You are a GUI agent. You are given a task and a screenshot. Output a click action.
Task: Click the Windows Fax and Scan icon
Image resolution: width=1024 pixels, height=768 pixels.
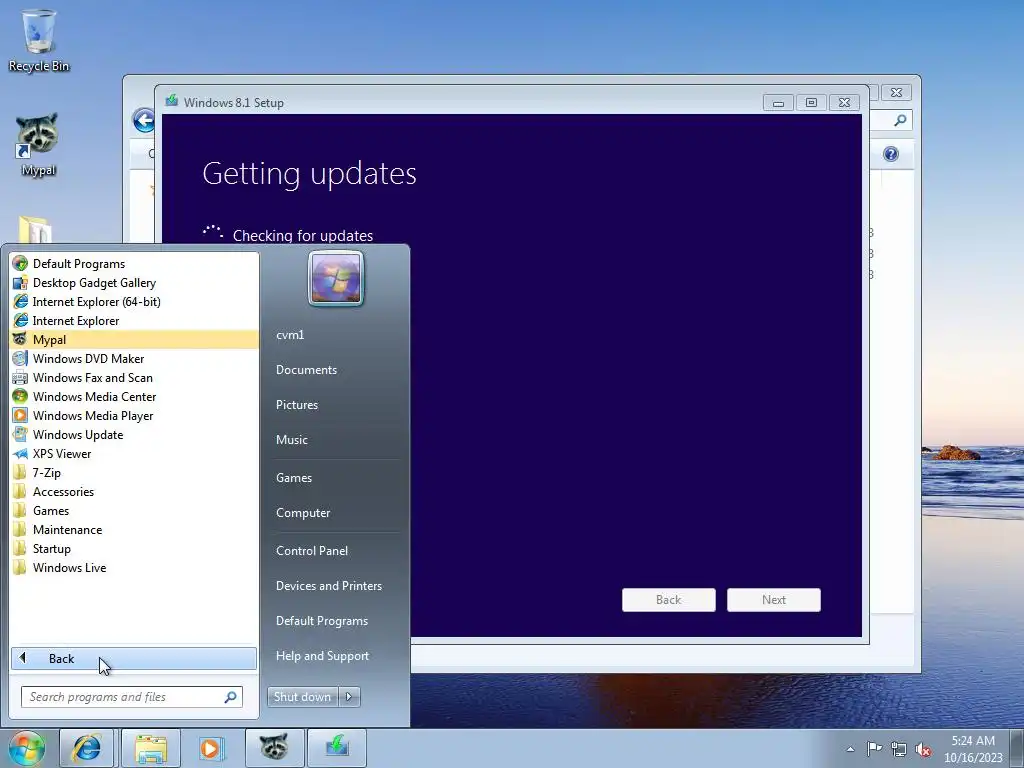[x=20, y=377]
